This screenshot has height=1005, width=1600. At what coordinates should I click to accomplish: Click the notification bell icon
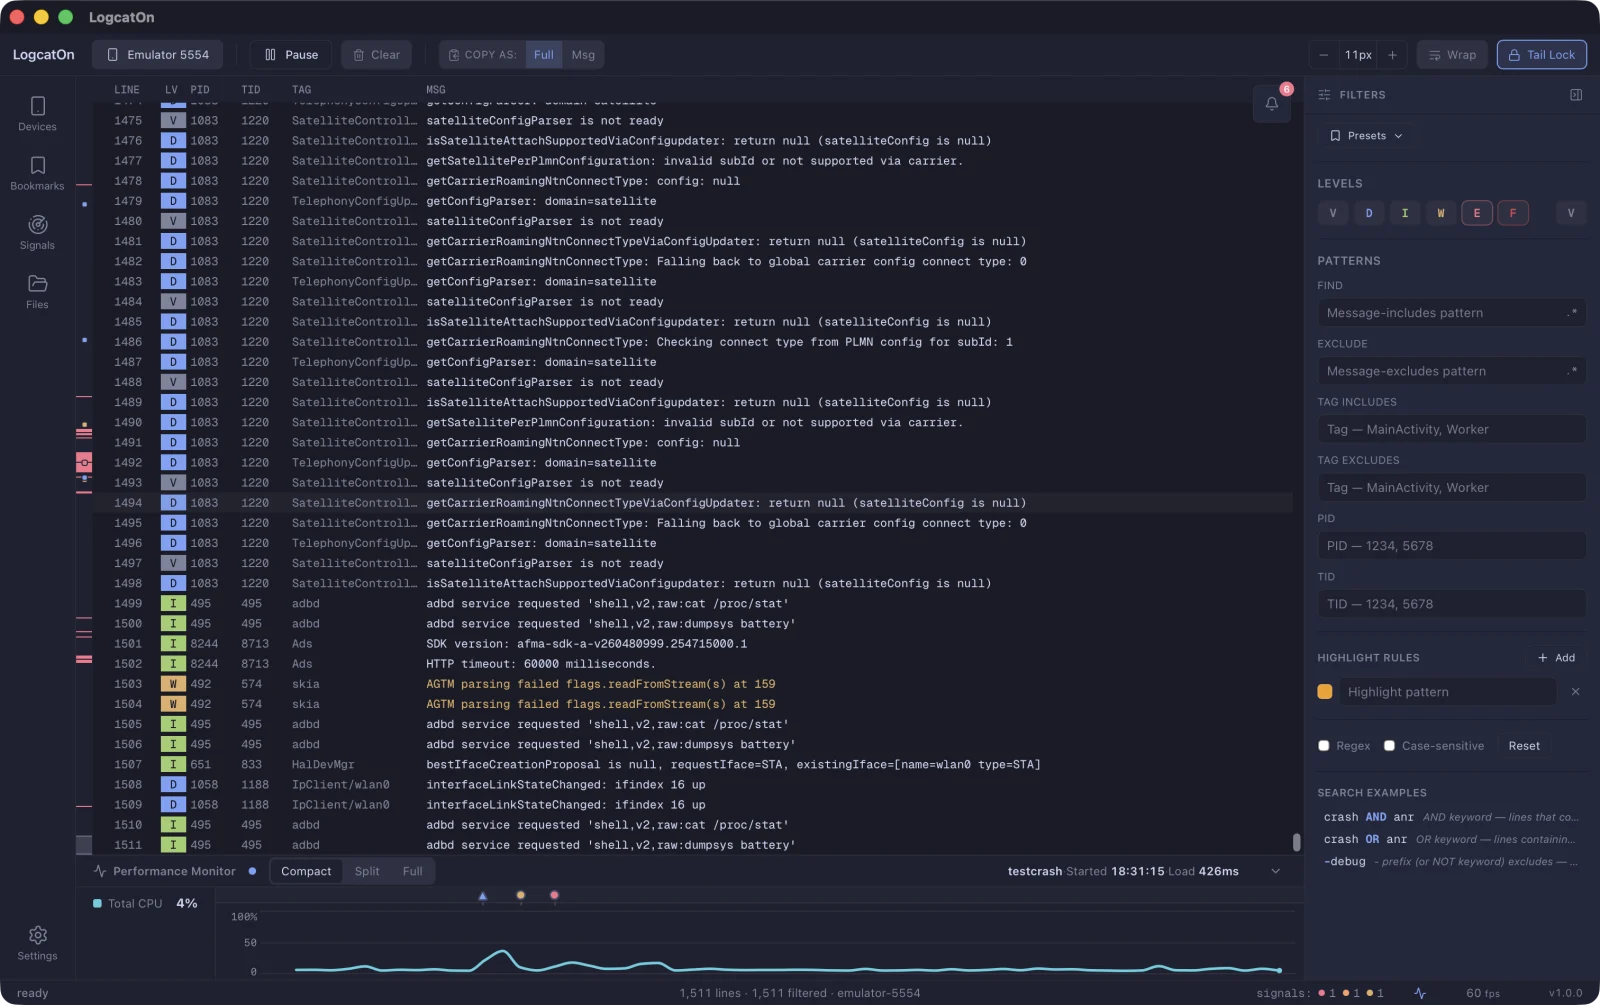[x=1272, y=103]
